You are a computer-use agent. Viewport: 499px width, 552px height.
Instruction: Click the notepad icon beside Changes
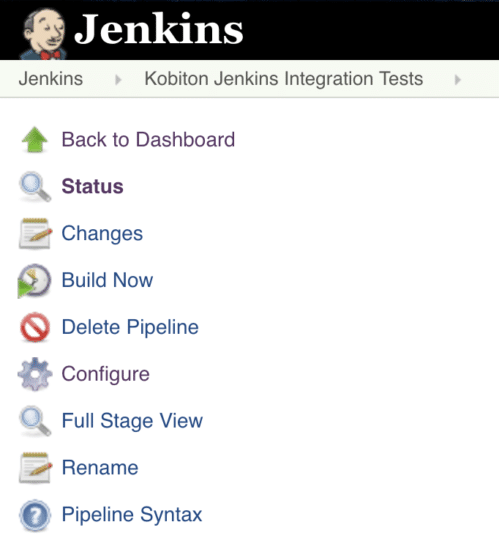[35, 233]
